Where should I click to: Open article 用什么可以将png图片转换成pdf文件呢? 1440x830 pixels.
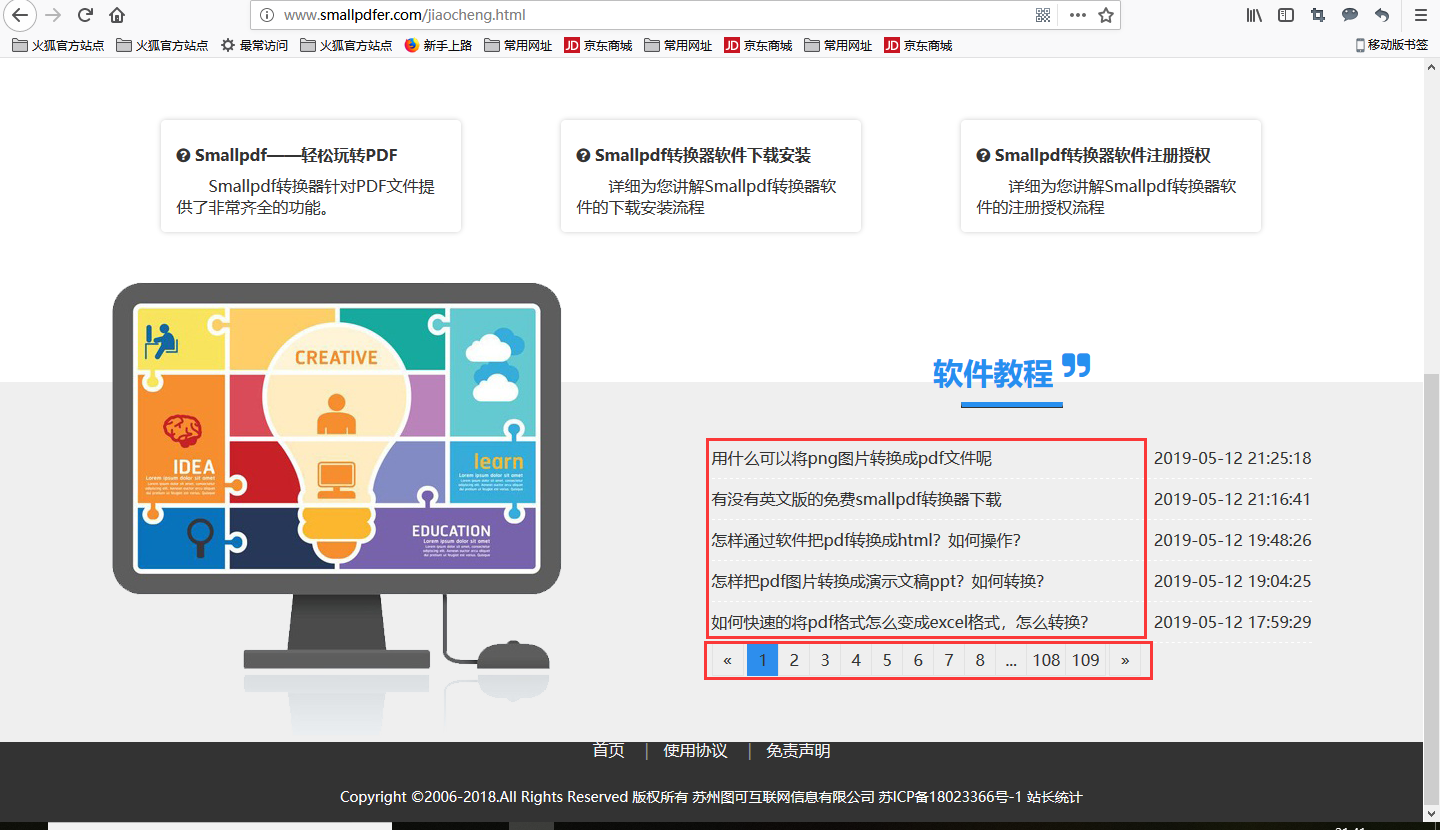tap(851, 459)
